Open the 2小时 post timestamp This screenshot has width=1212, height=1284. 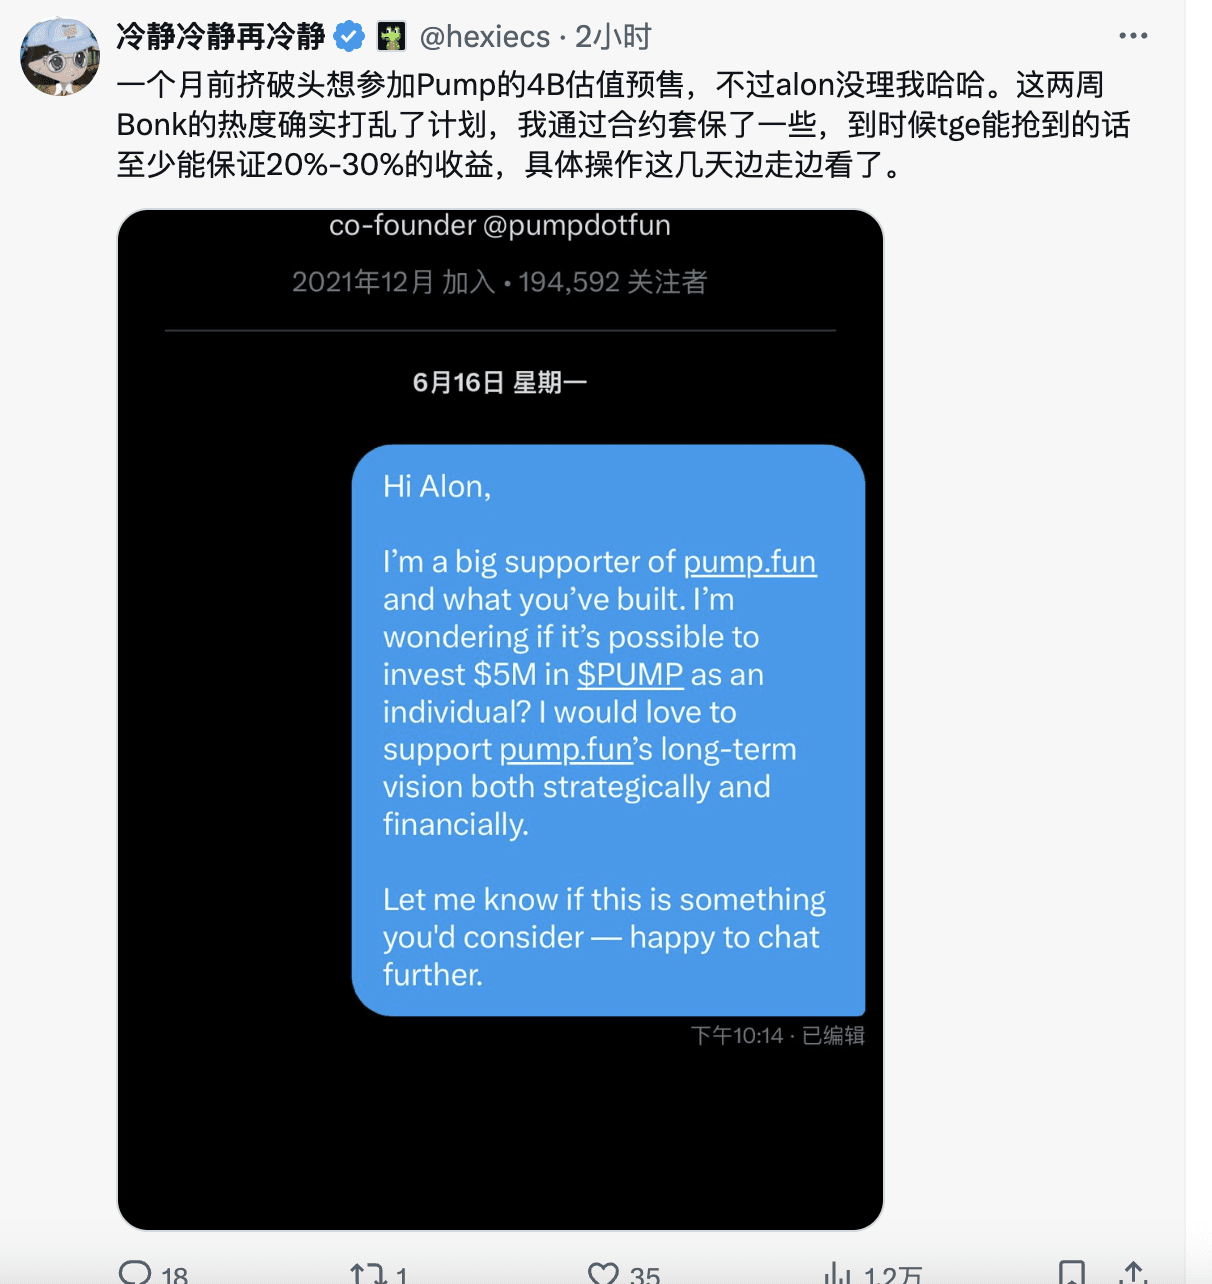click(x=613, y=37)
